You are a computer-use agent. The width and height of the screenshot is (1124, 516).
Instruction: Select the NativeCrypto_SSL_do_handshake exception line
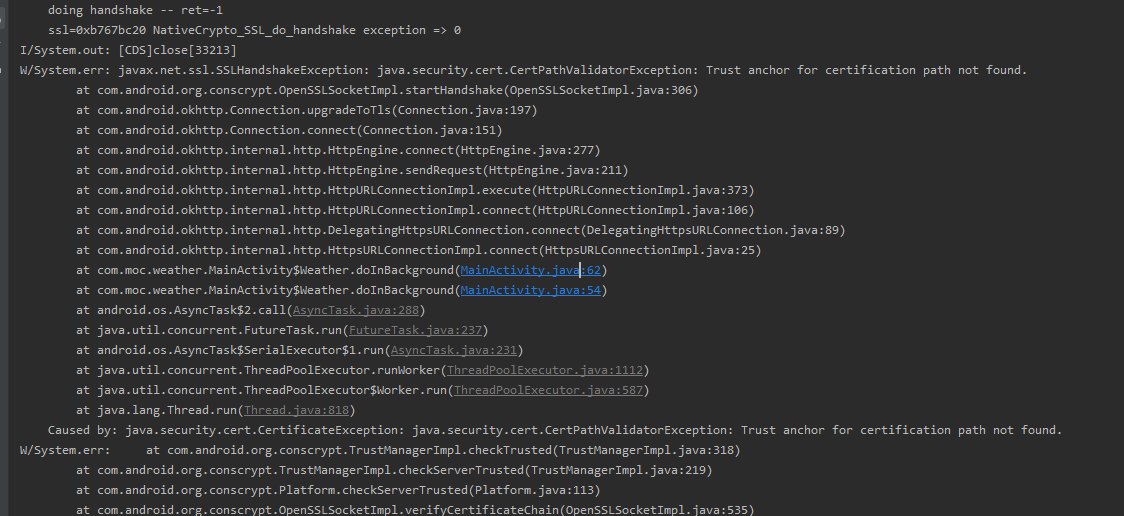click(254, 30)
